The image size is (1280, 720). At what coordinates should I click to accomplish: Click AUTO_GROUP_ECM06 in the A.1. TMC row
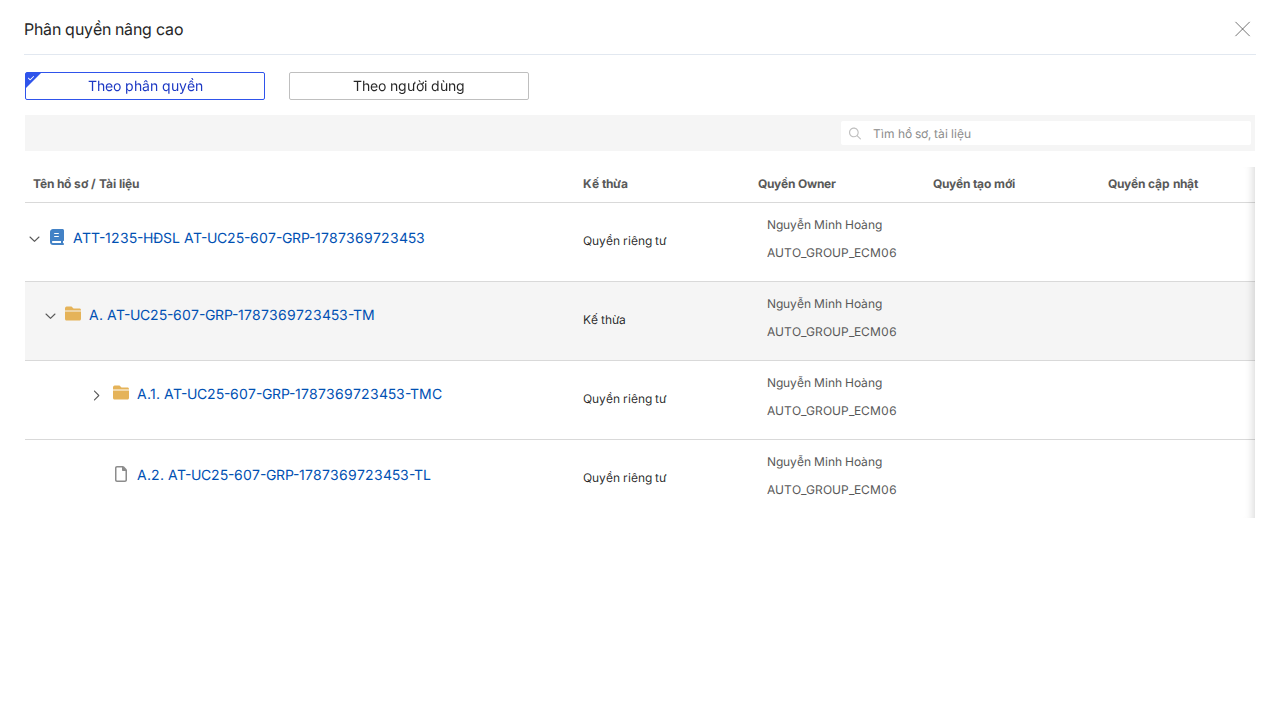[x=832, y=411]
